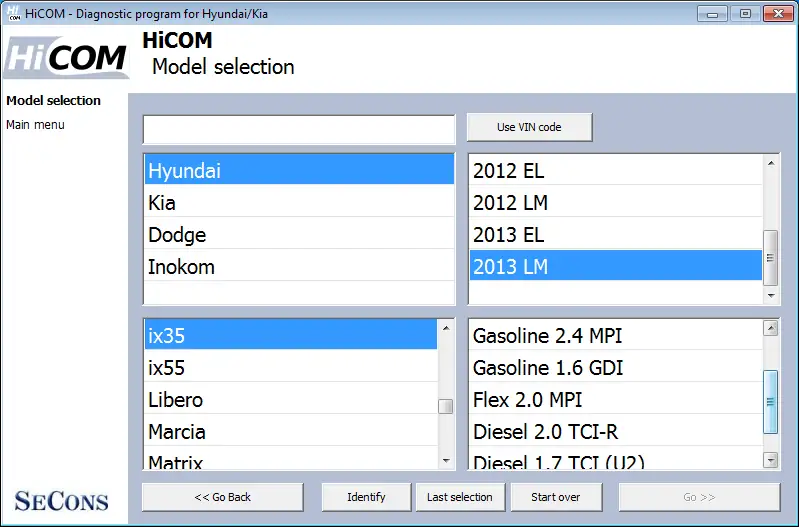Click the VIN search text field
The height and width of the screenshot is (527, 799).
[299, 129]
